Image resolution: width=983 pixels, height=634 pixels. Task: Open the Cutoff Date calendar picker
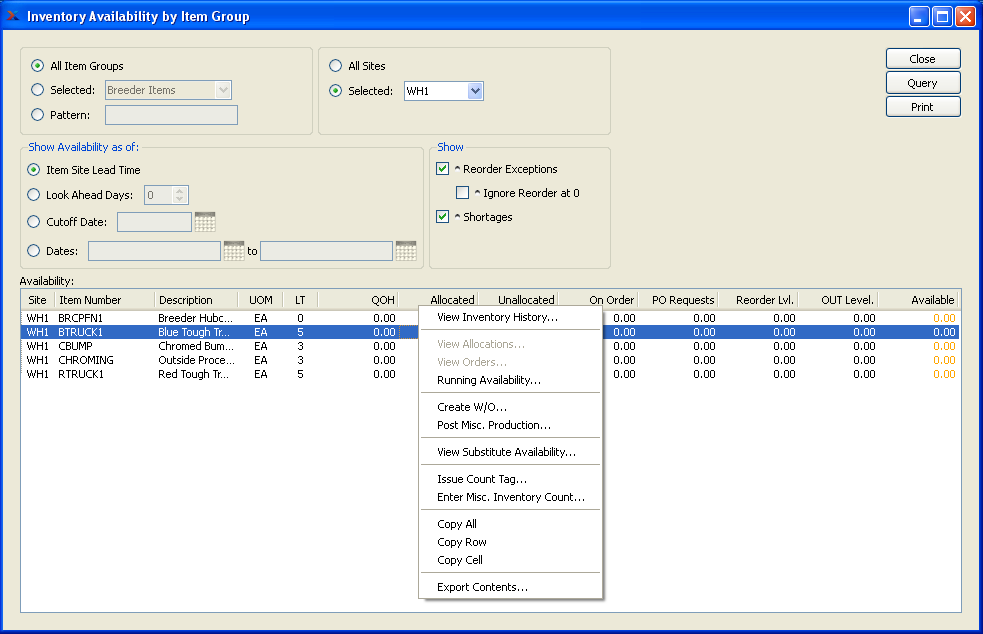(205, 222)
